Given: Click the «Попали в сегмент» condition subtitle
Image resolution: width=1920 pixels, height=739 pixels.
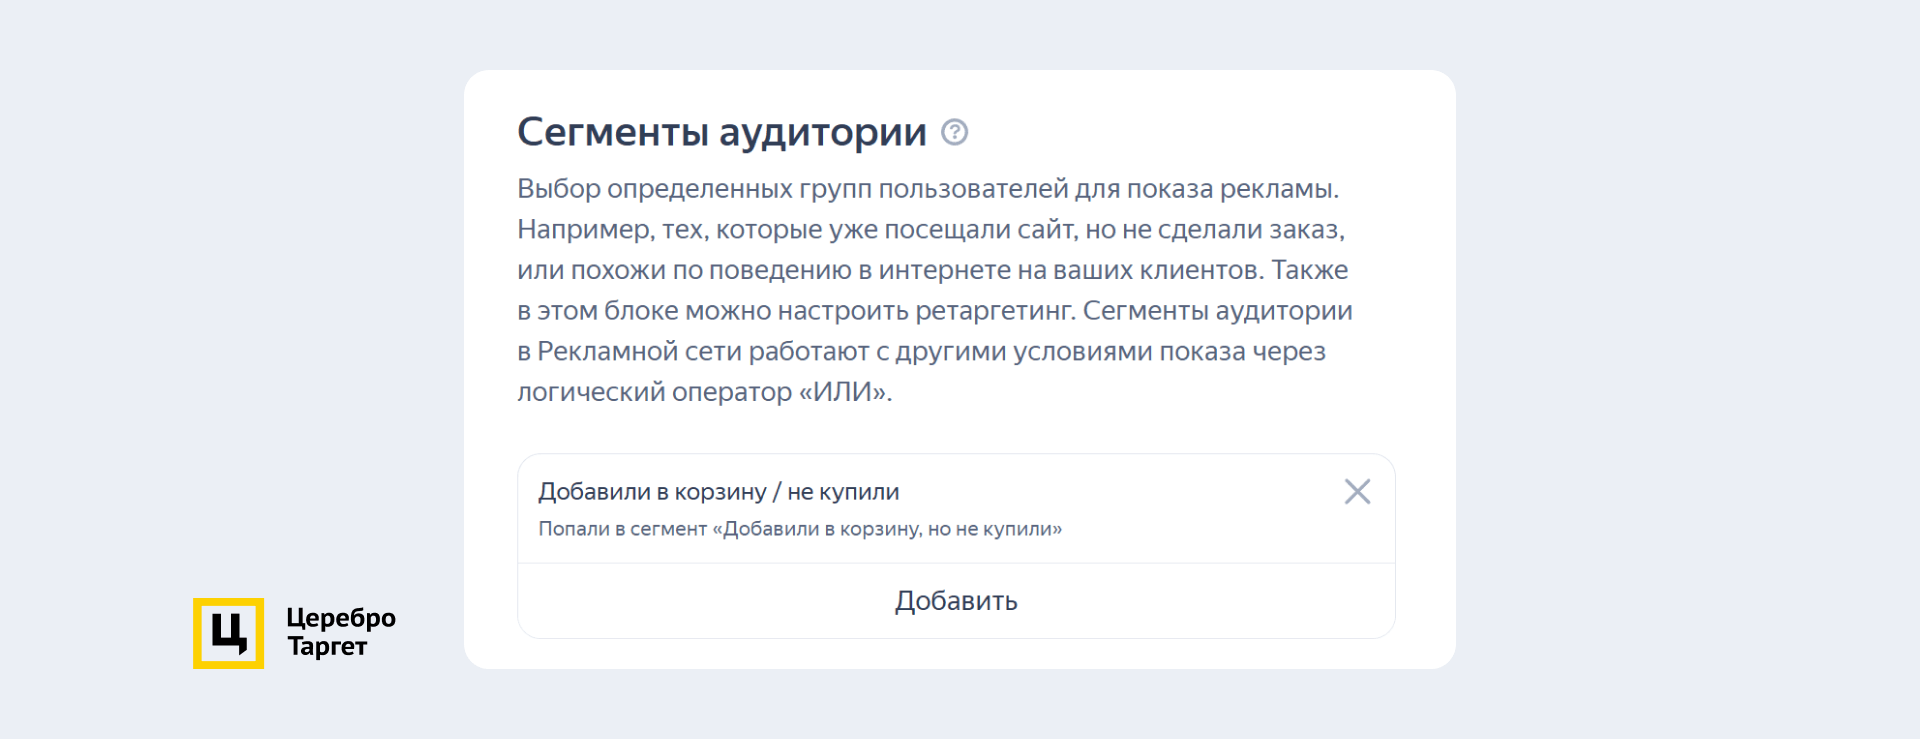Looking at the screenshot, I should 799,529.
